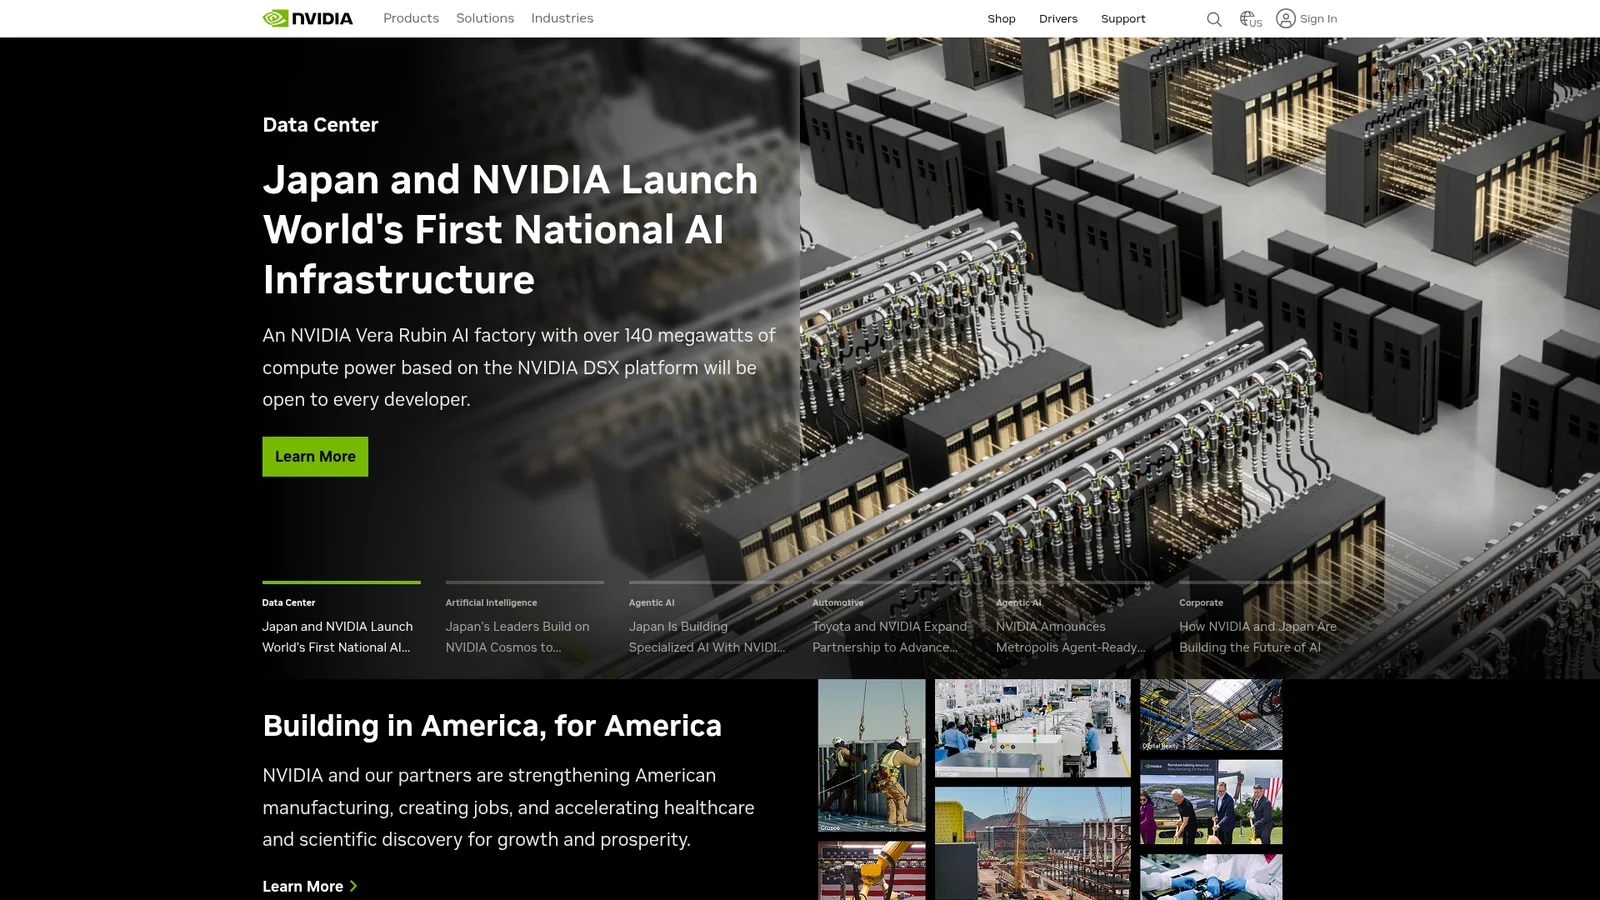This screenshot has height=900, width=1600.
Task: Open the Industries menu
Action: (562, 18)
